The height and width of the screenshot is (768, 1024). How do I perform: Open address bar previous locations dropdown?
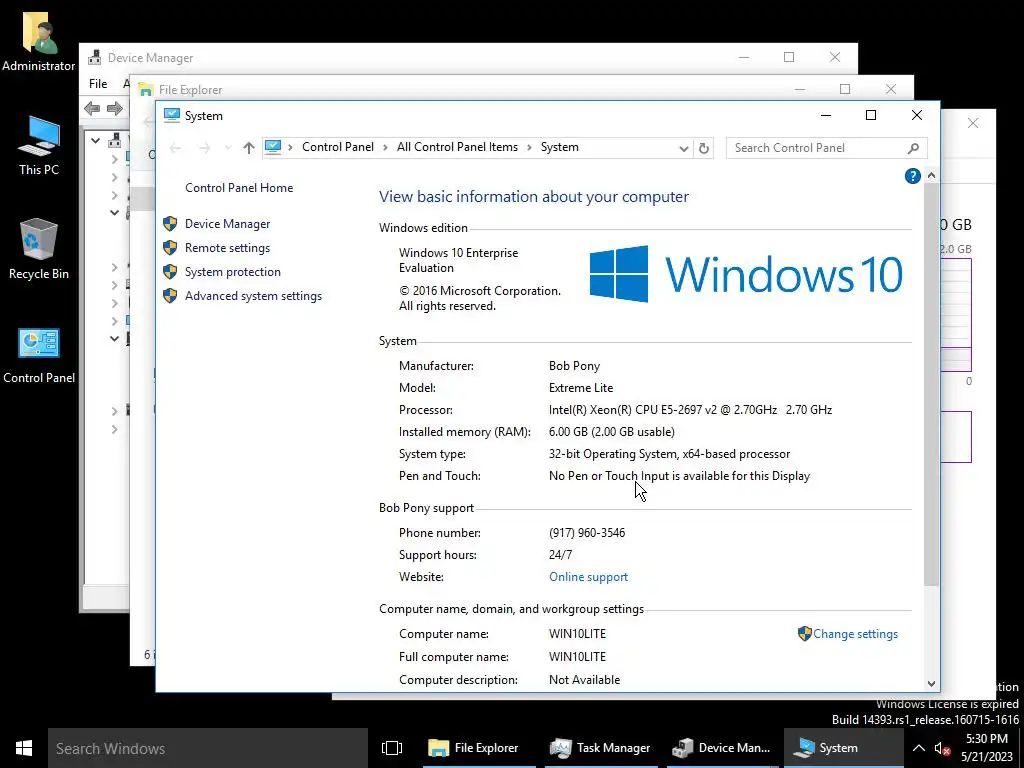pyautogui.click(x=684, y=148)
